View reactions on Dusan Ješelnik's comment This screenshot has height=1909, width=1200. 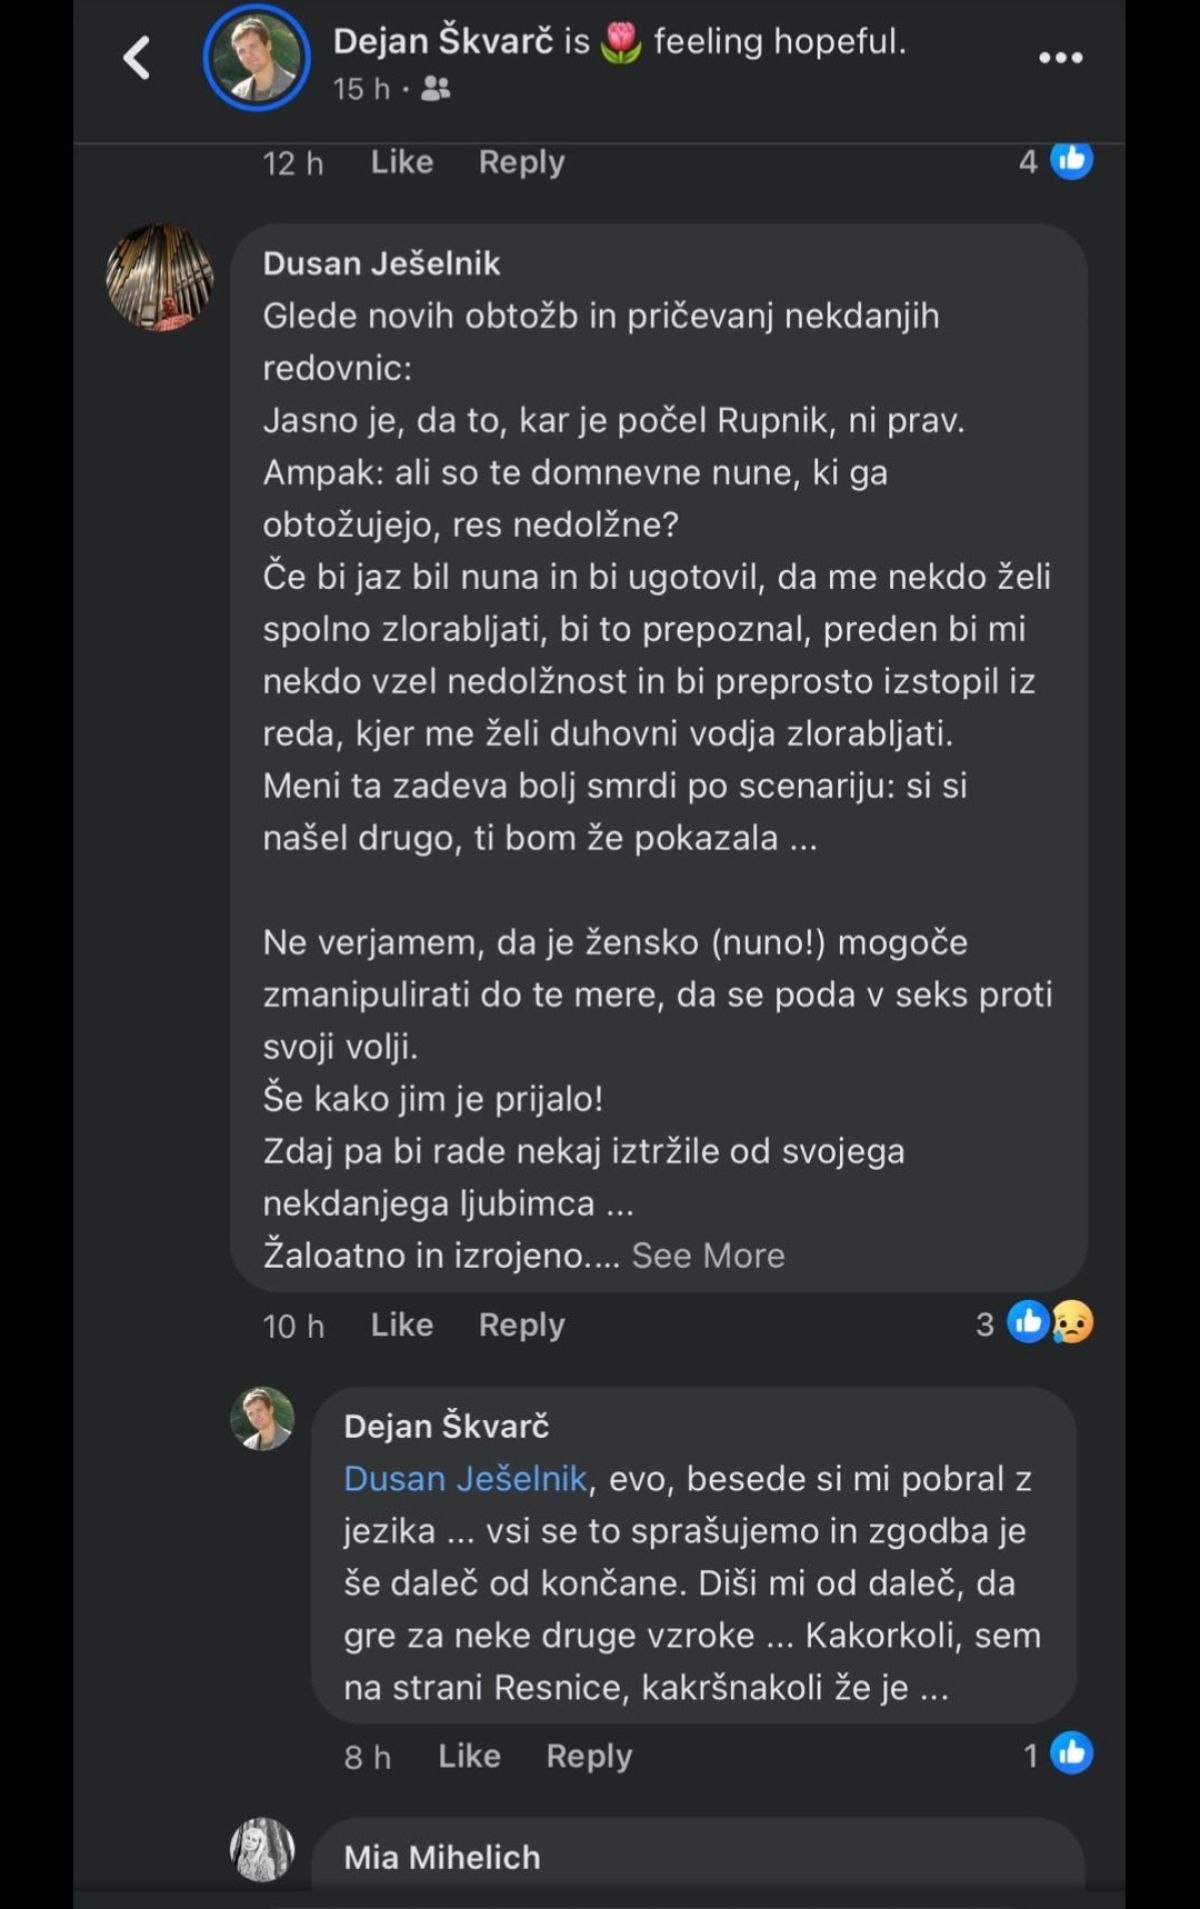[1048, 1323]
